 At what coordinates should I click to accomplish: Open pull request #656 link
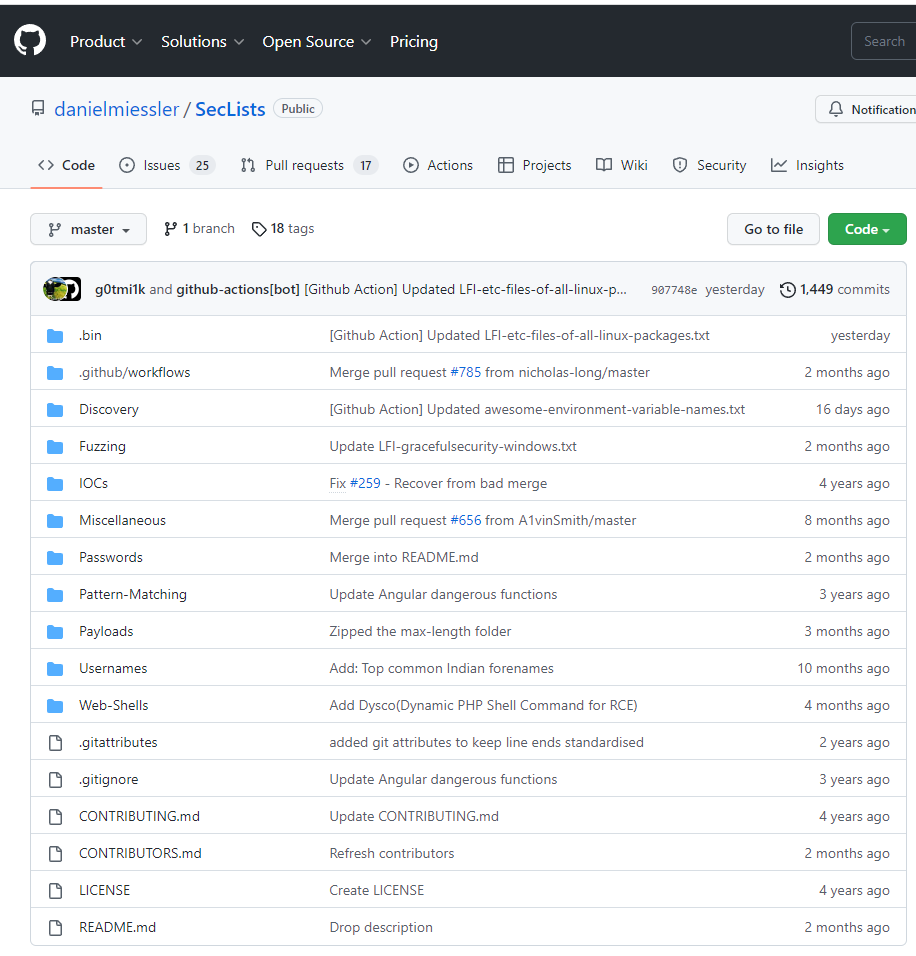coord(465,521)
